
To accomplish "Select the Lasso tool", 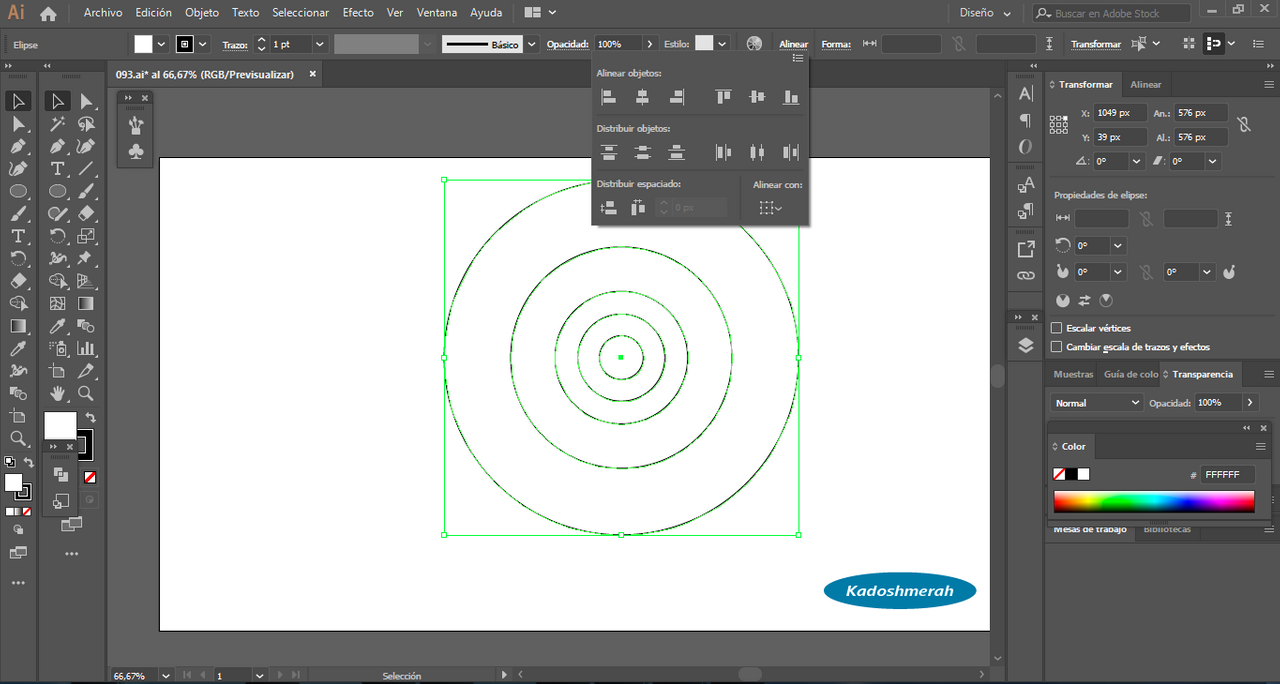I will point(87,124).
